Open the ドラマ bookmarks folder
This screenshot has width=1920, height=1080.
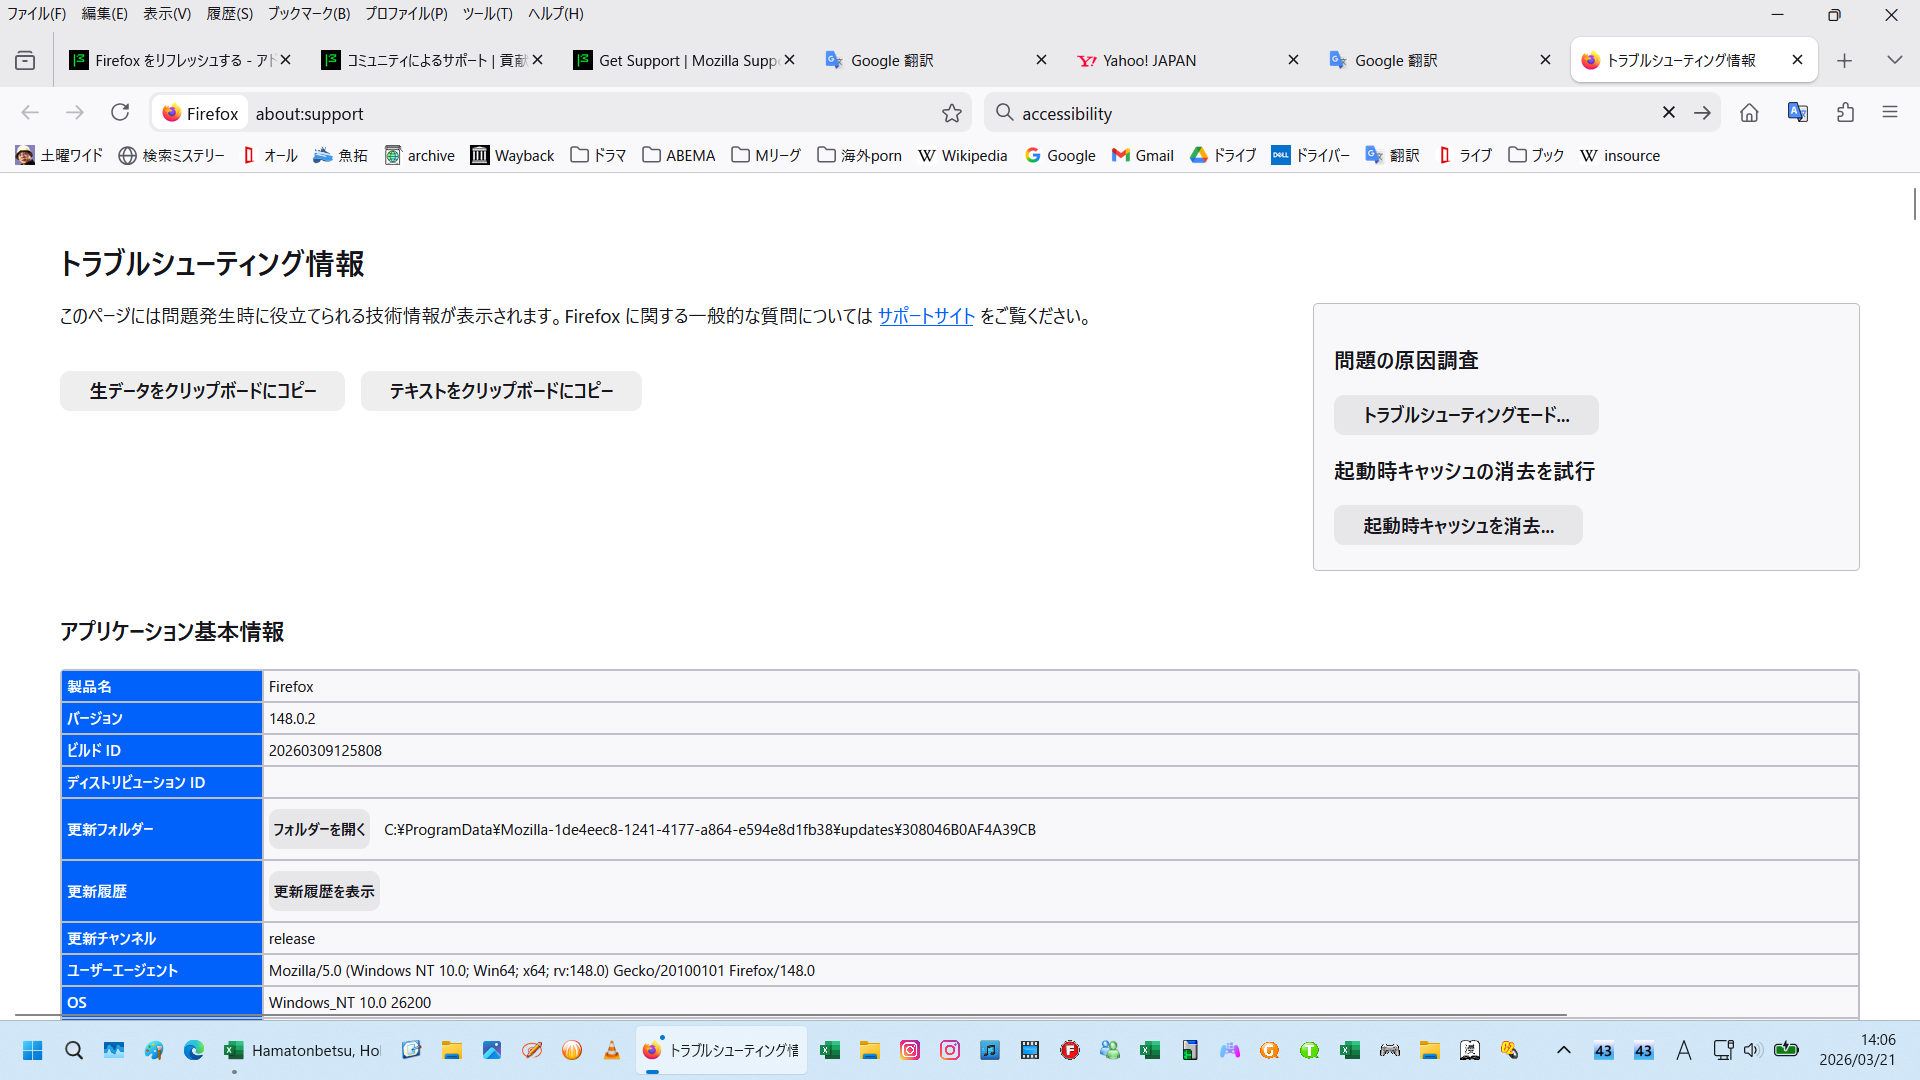tap(598, 155)
